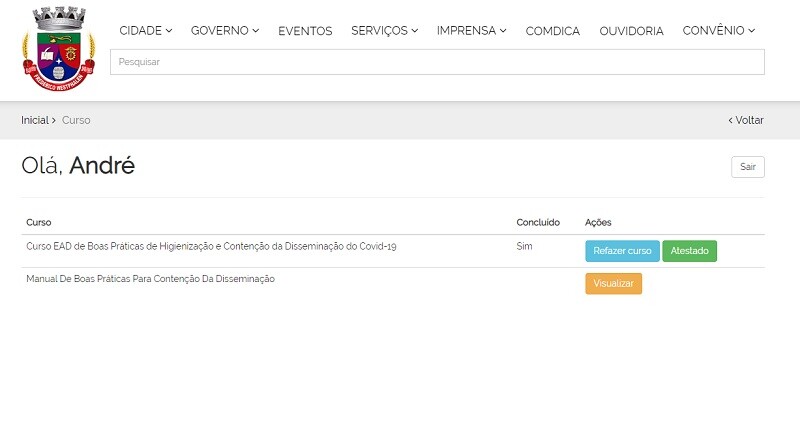Click the Sim completed value
The image size is (800, 428).
pyautogui.click(x=524, y=246)
